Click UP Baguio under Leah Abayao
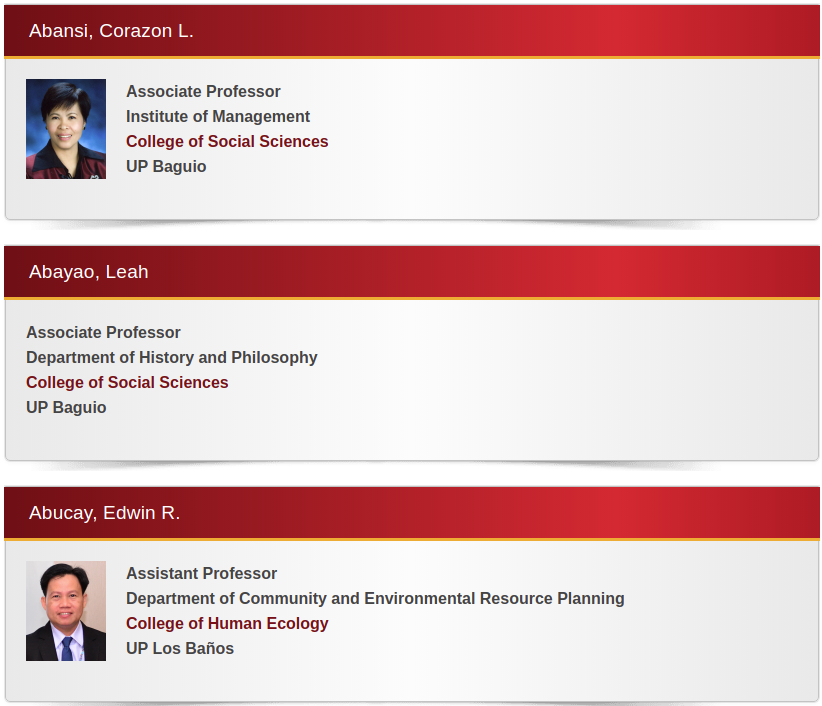The width and height of the screenshot is (822, 706). point(67,408)
